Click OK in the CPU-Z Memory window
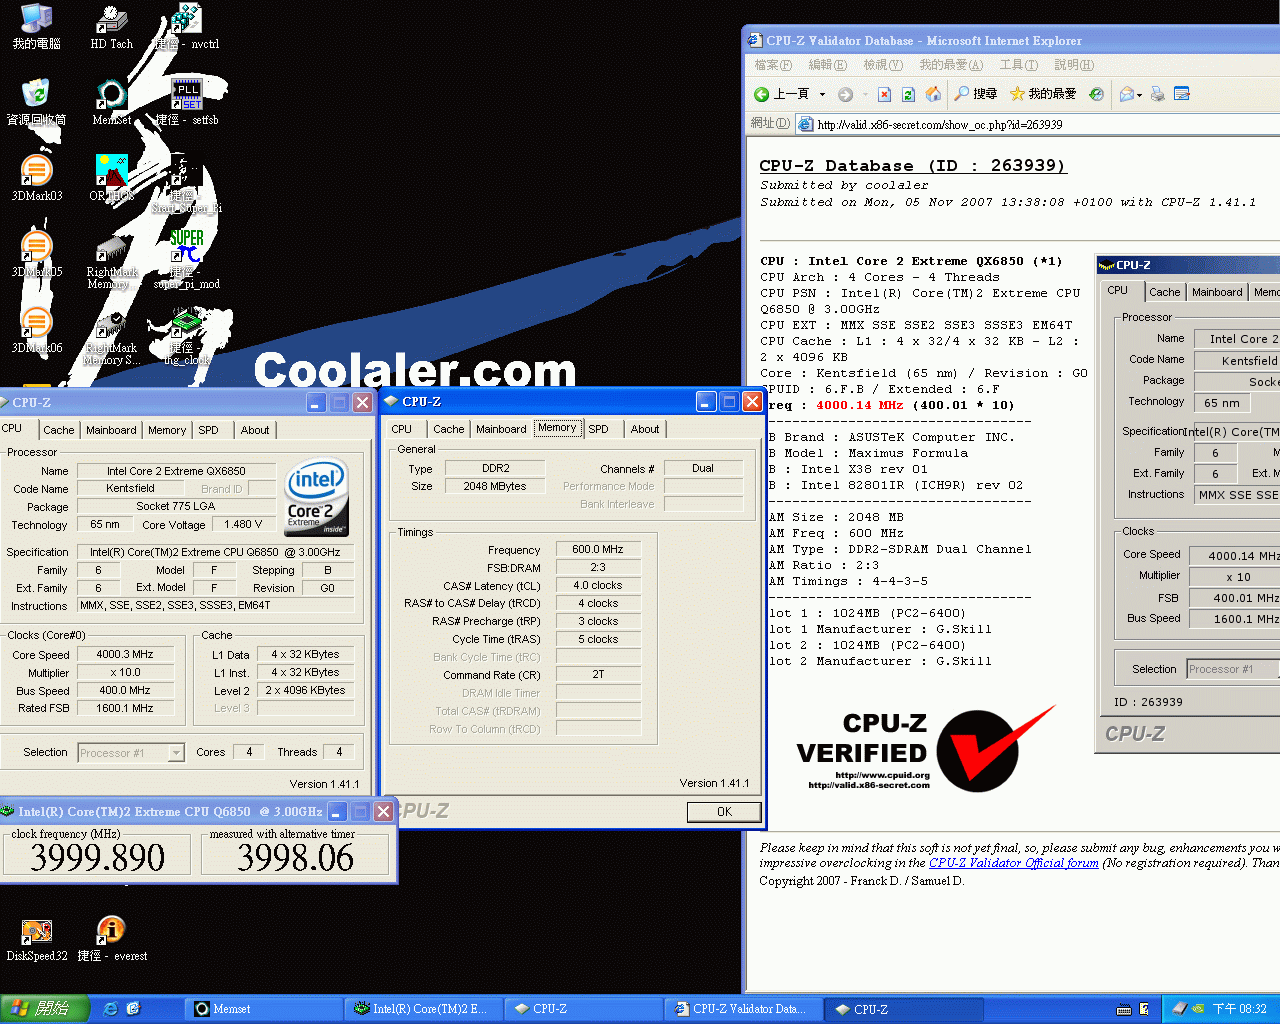 (723, 811)
